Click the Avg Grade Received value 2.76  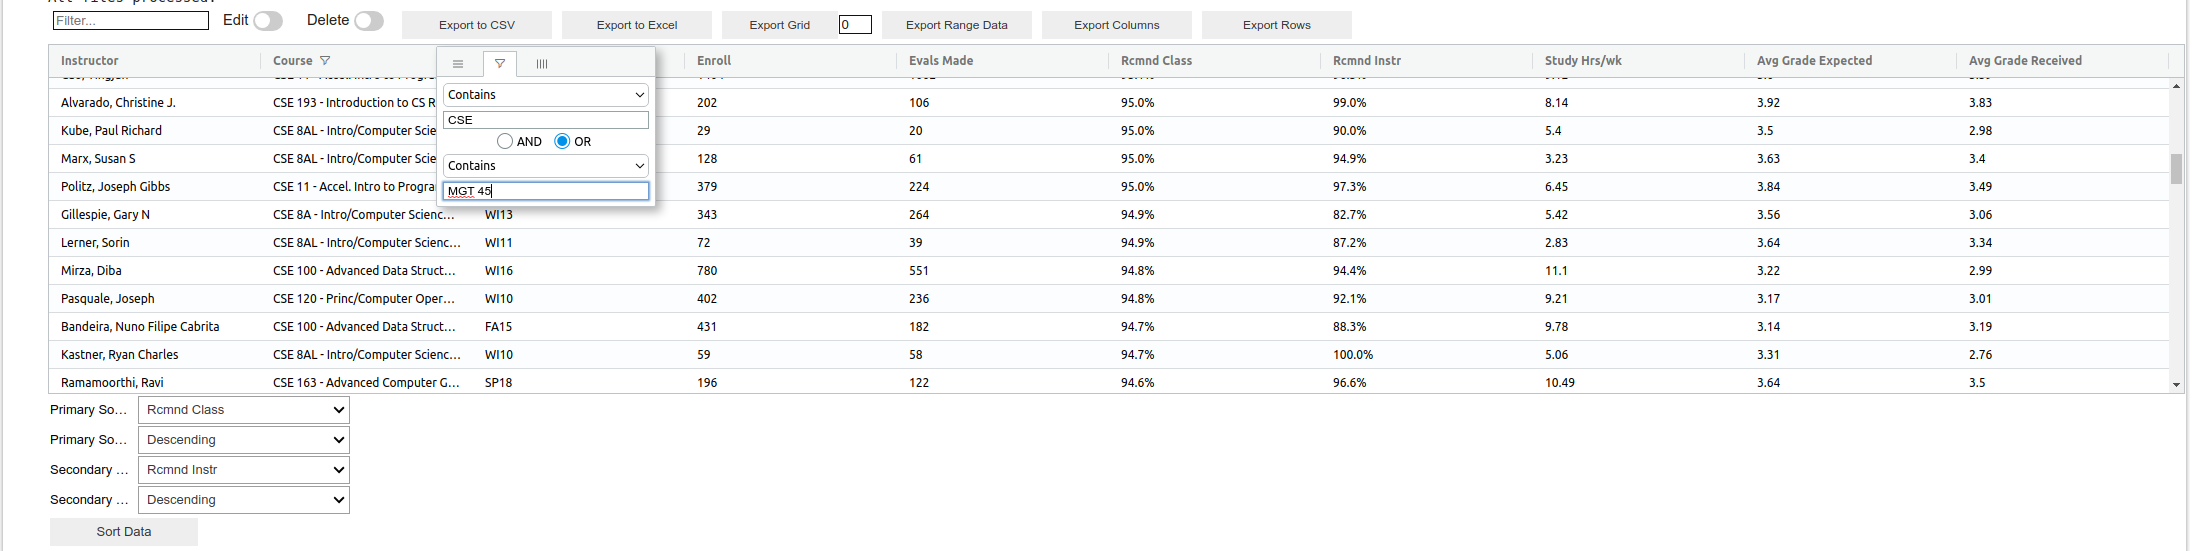(x=1981, y=355)
